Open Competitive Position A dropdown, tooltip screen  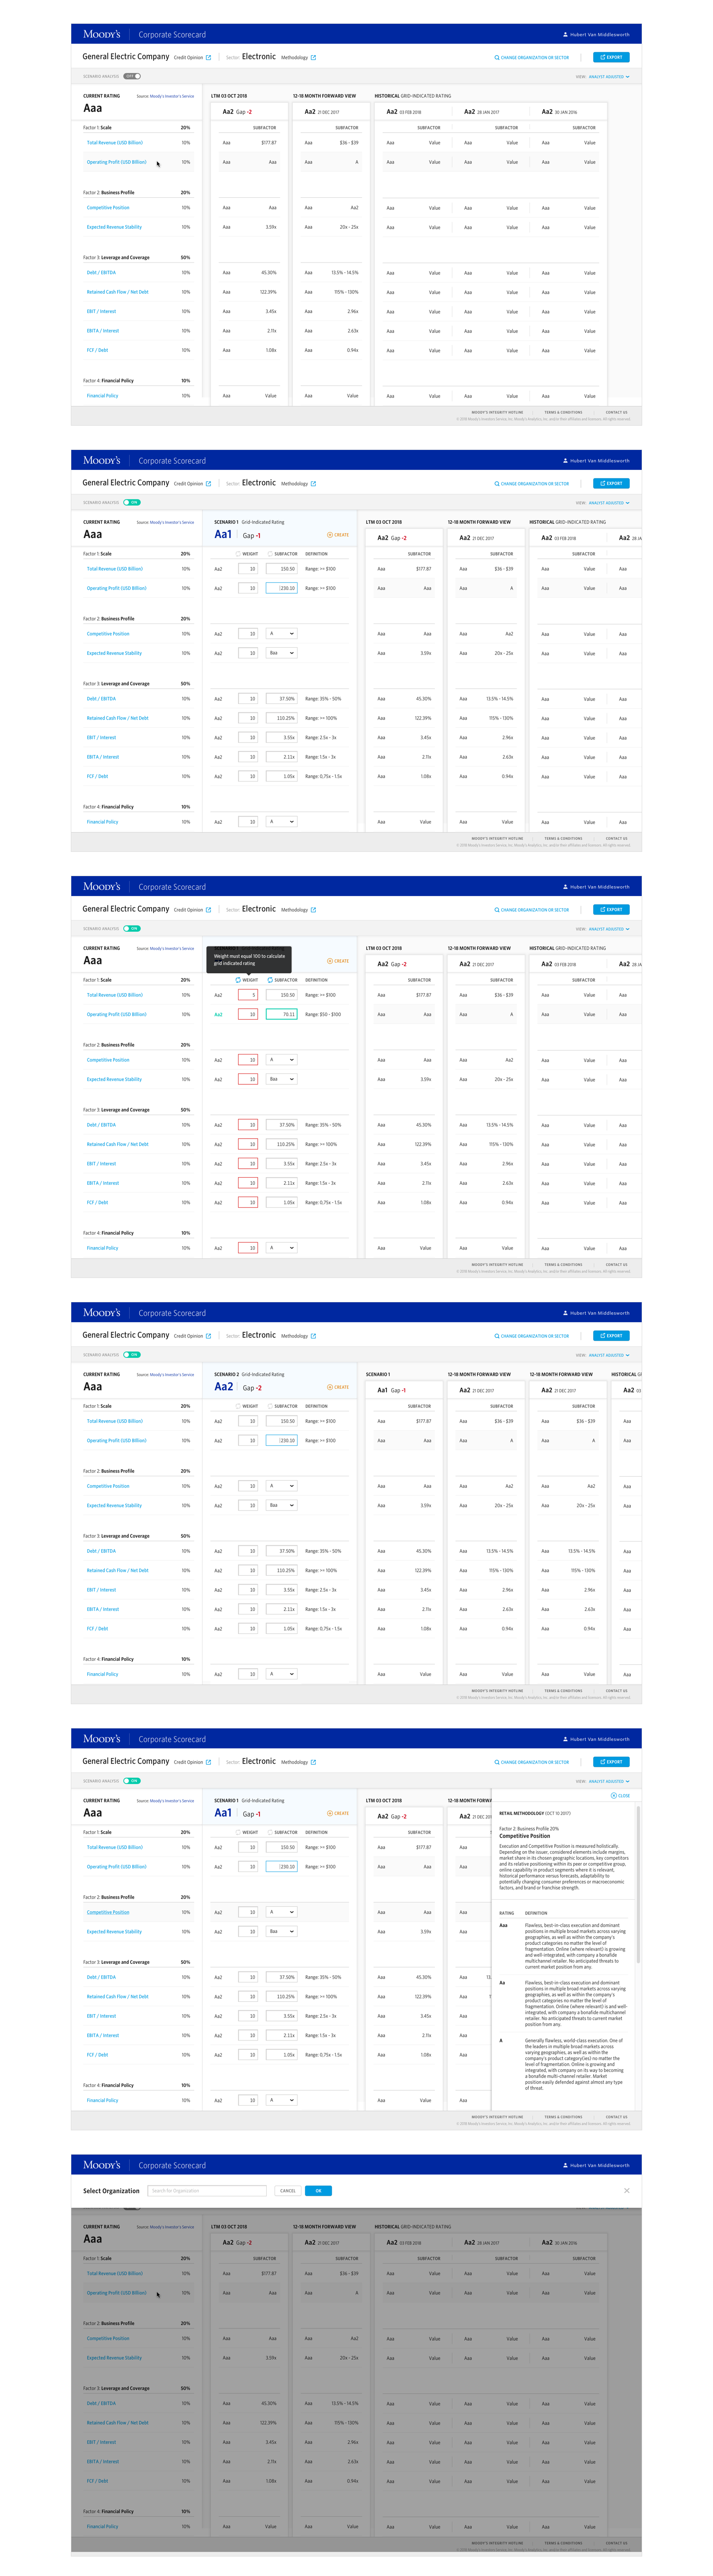click(x=282, y=1060)
